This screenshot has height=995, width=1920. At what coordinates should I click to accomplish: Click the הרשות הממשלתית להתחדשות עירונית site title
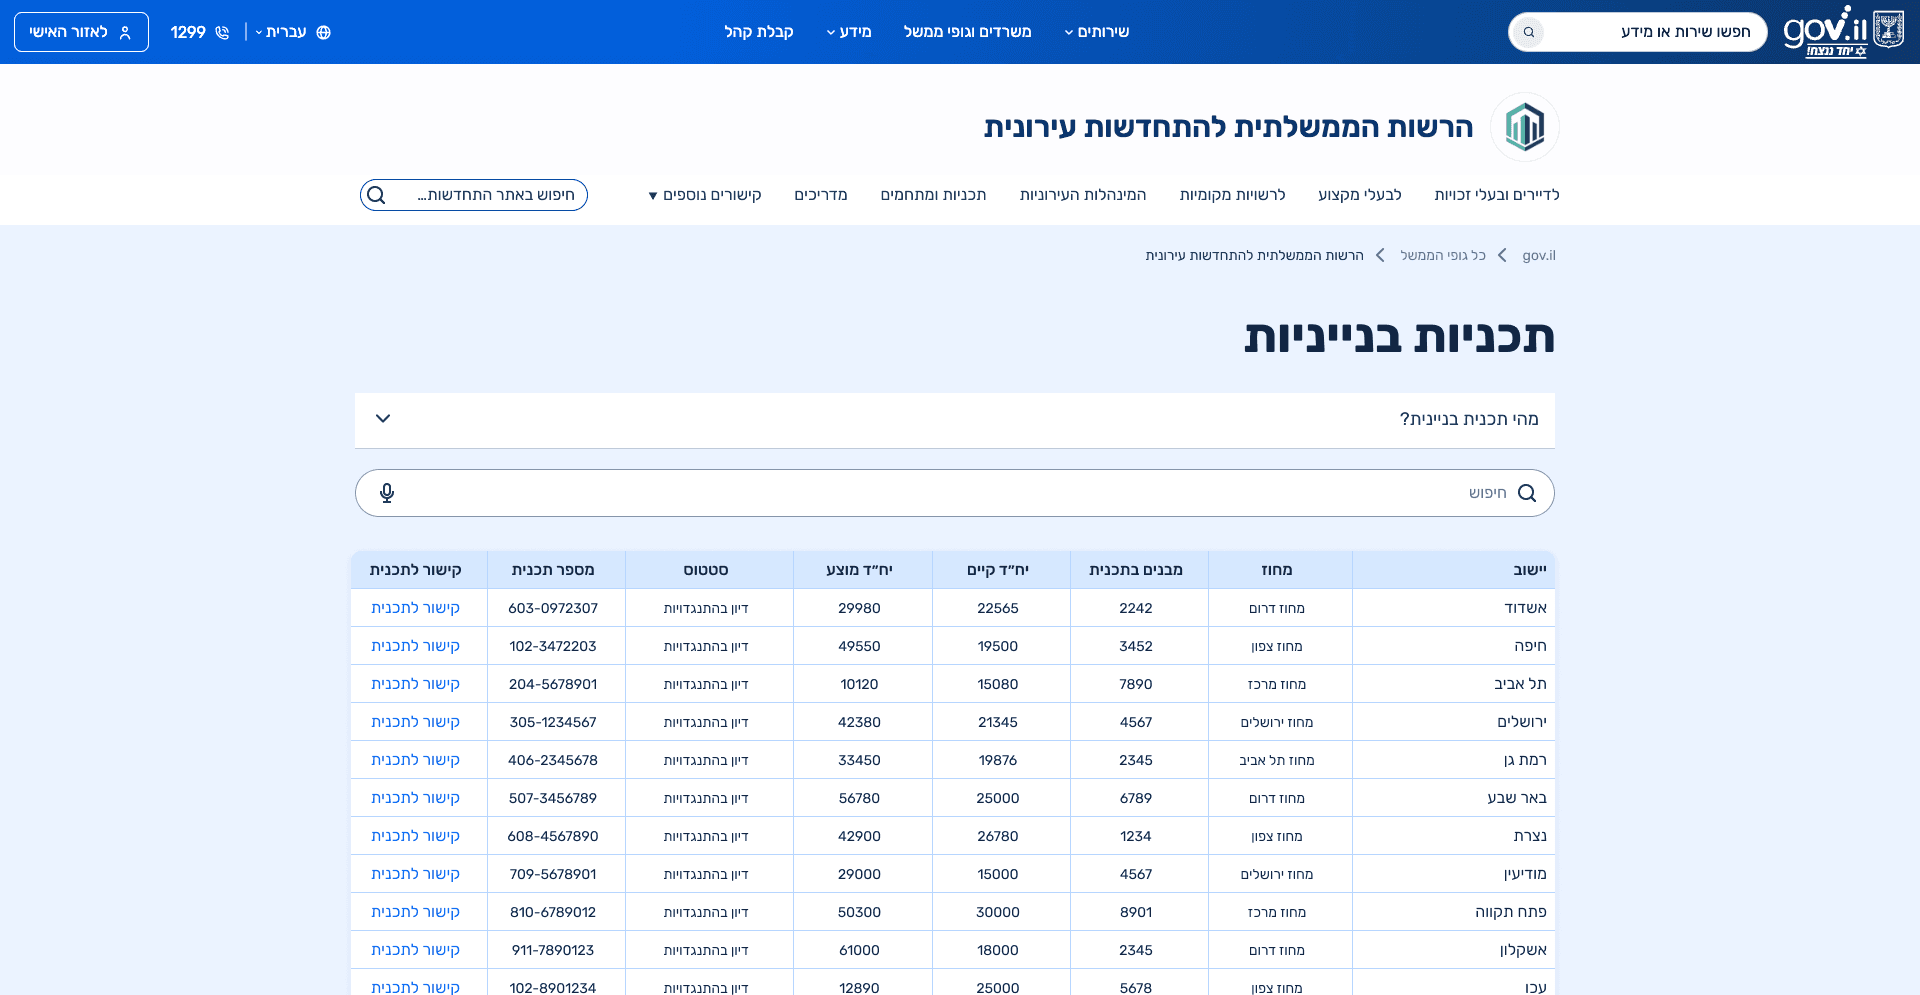coord(1229,127)
